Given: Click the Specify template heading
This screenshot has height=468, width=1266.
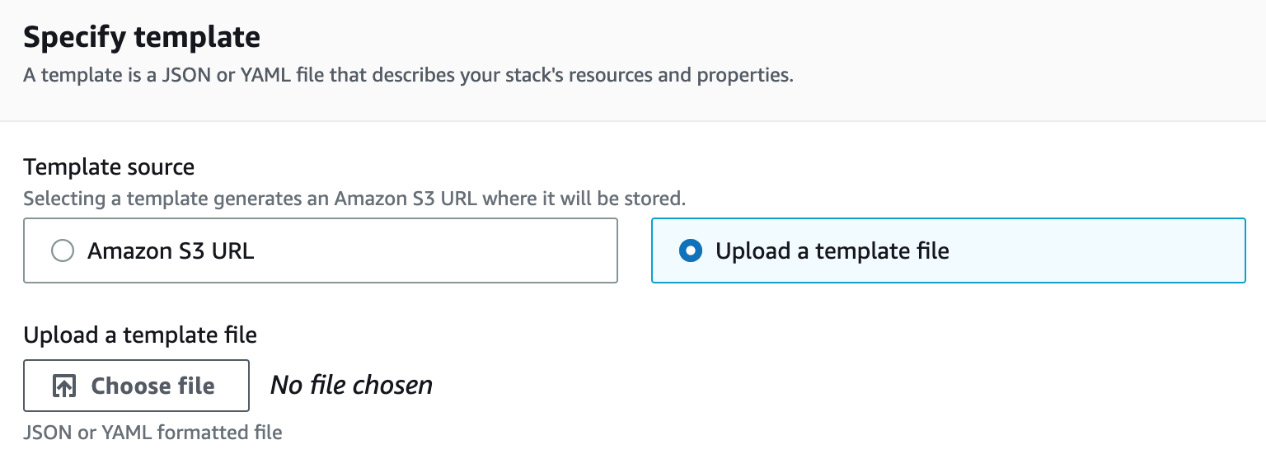Looking at the screenshot, I should coord(141,38).
